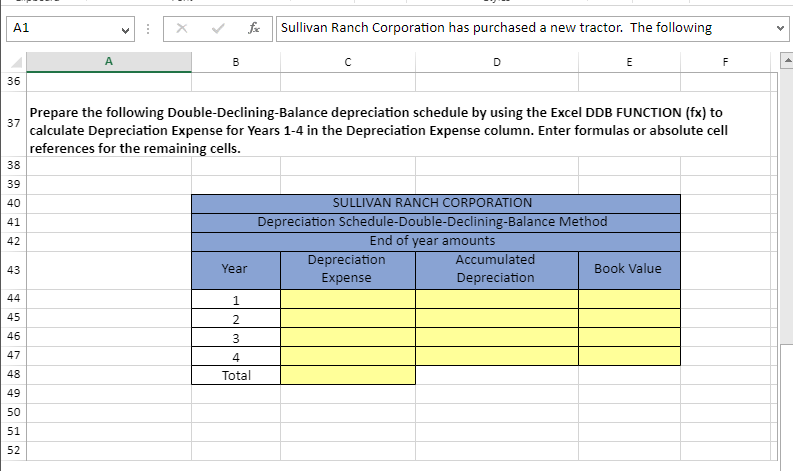Open the Name Box dropdown arrow
This screenshot has width=793, height=471.
pos(125,30)
